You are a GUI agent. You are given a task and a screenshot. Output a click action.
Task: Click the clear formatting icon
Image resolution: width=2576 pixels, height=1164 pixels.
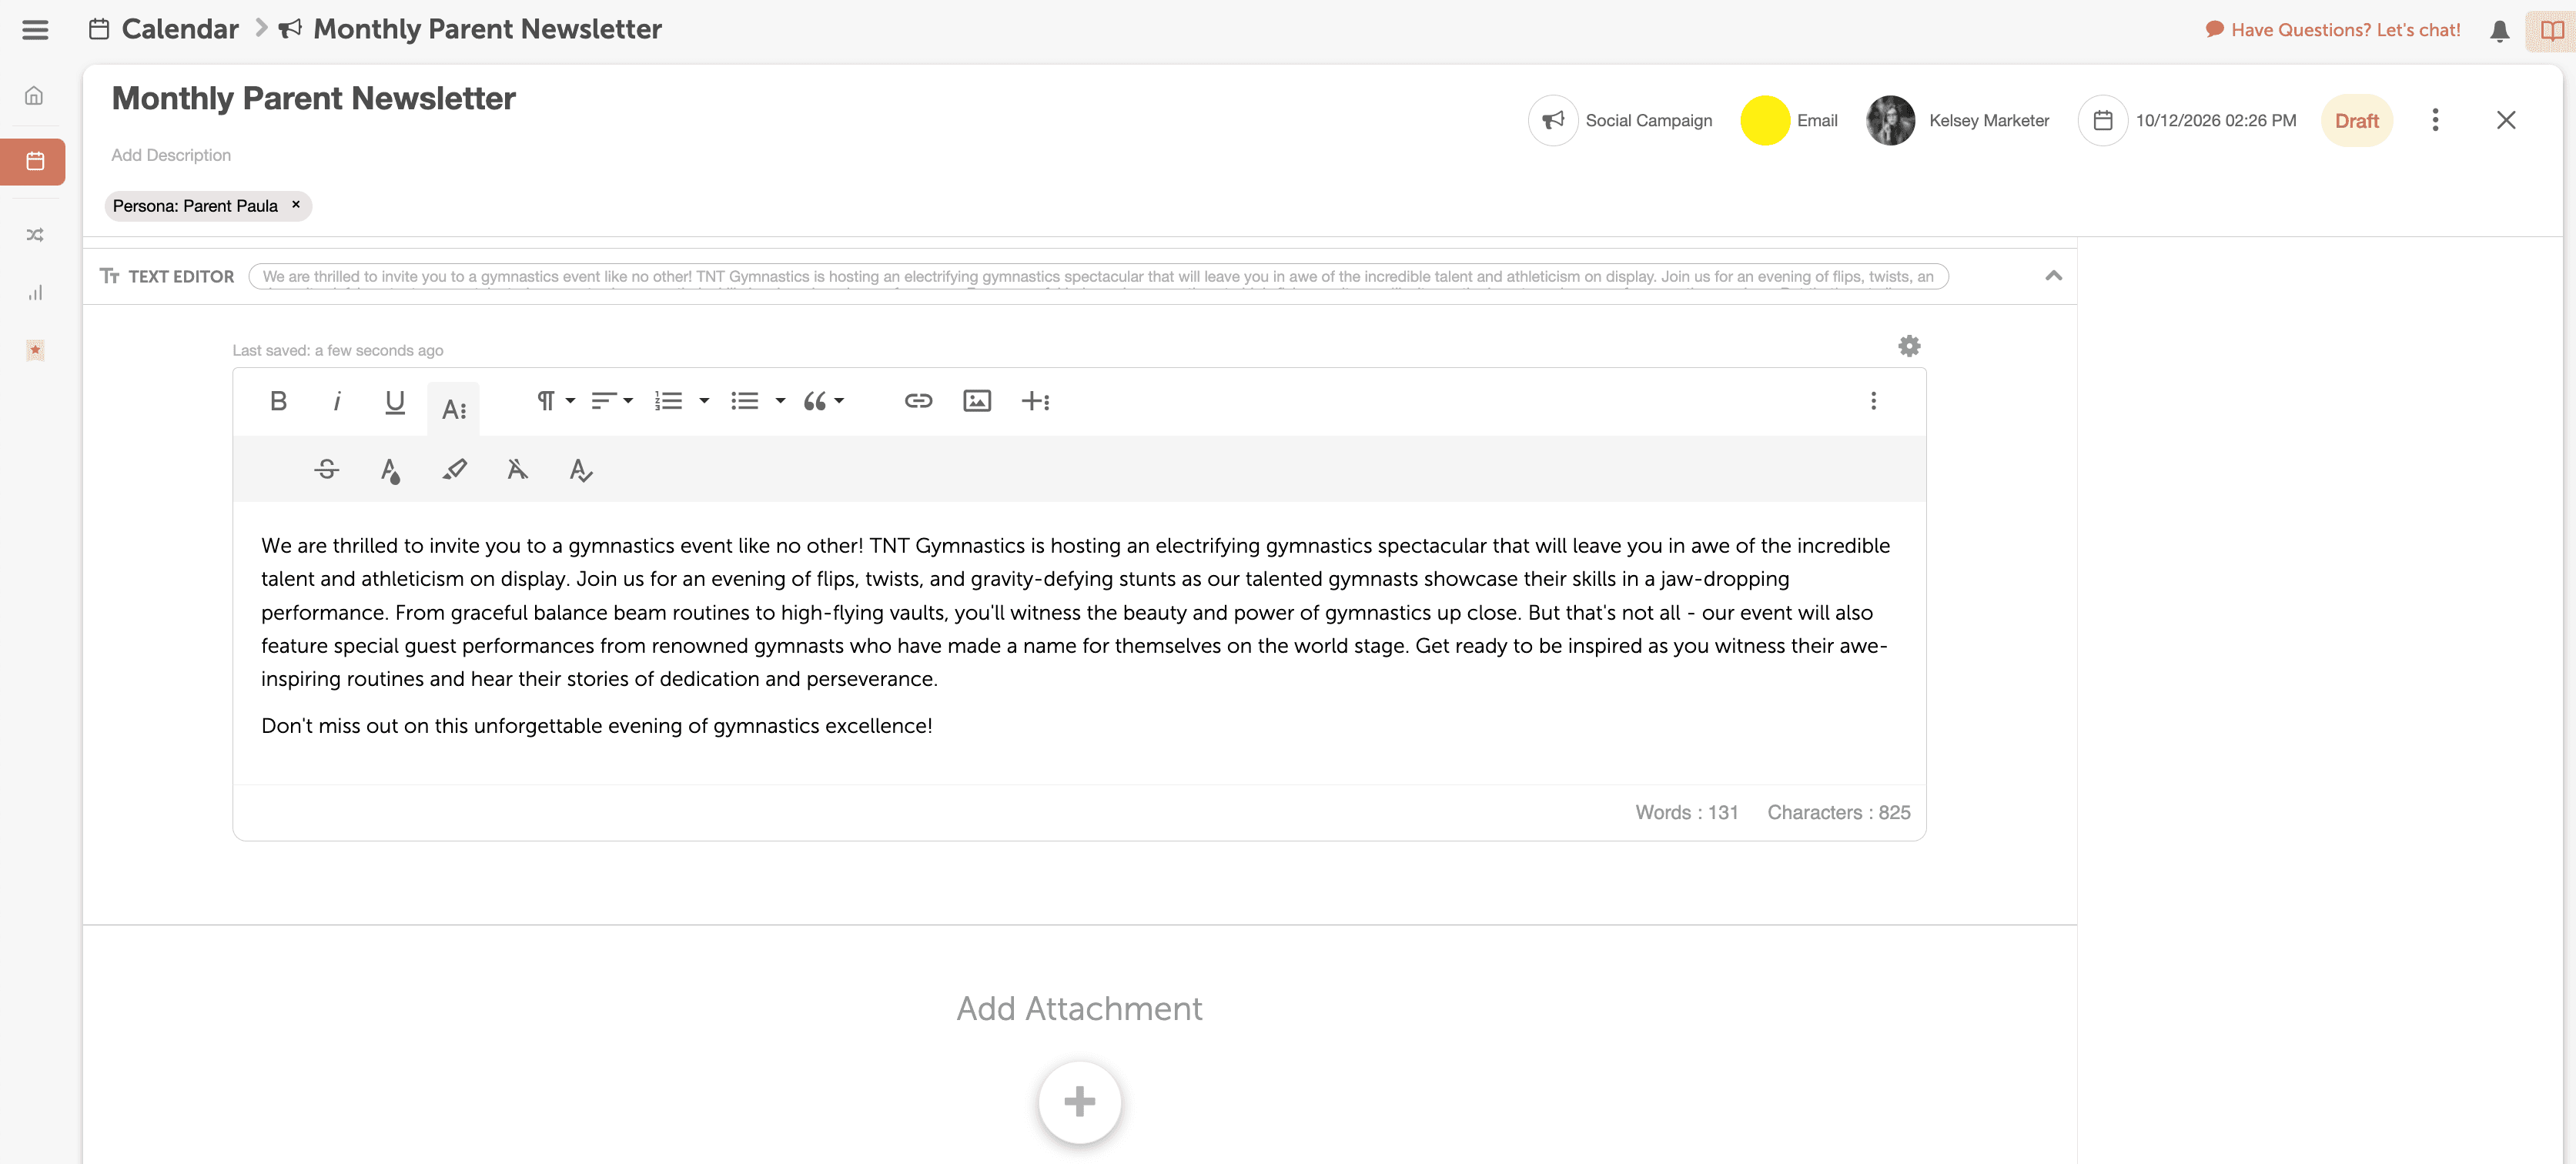(517, 469)
